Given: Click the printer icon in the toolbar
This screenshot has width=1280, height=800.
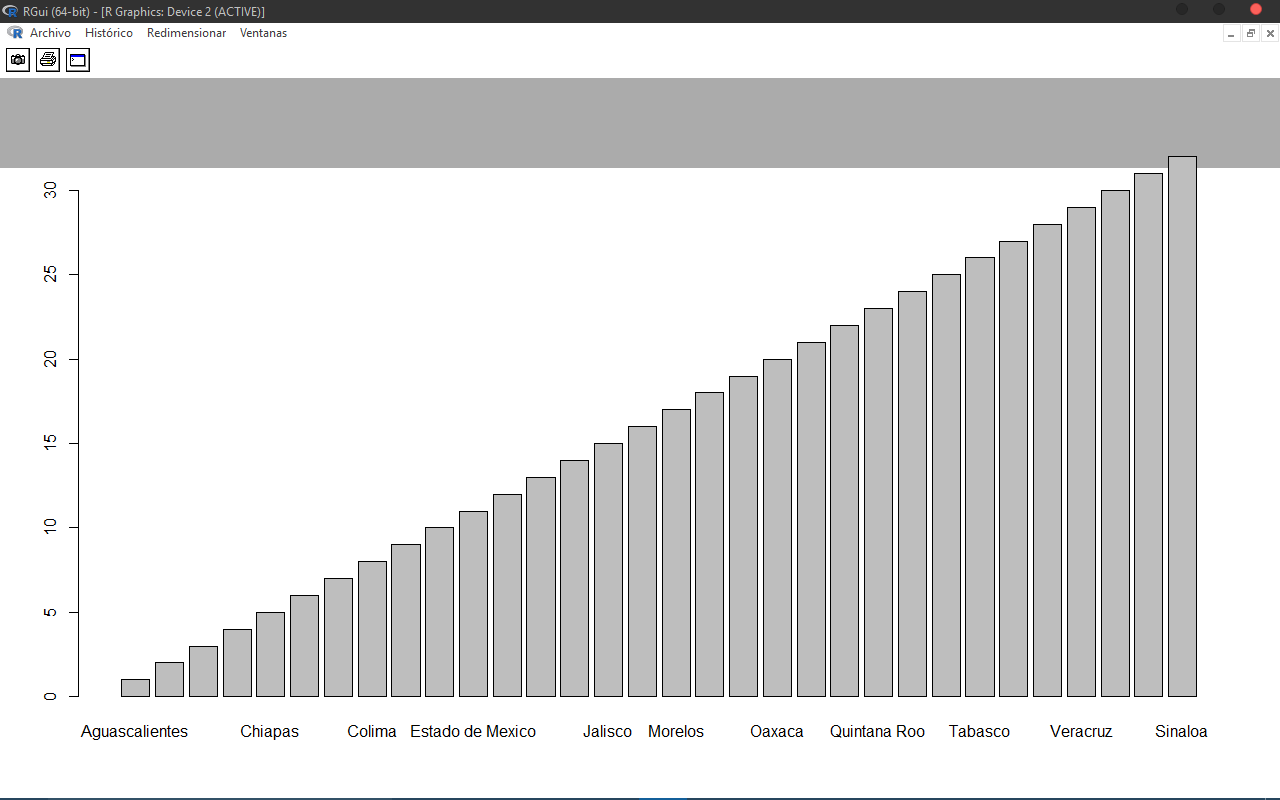Looking at the screenshot, I should click(48, 60).
